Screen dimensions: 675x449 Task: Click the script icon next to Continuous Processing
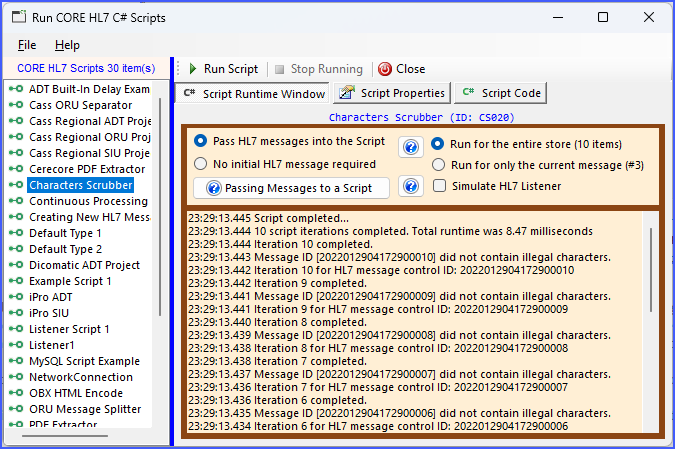click(x=16, y=201)
